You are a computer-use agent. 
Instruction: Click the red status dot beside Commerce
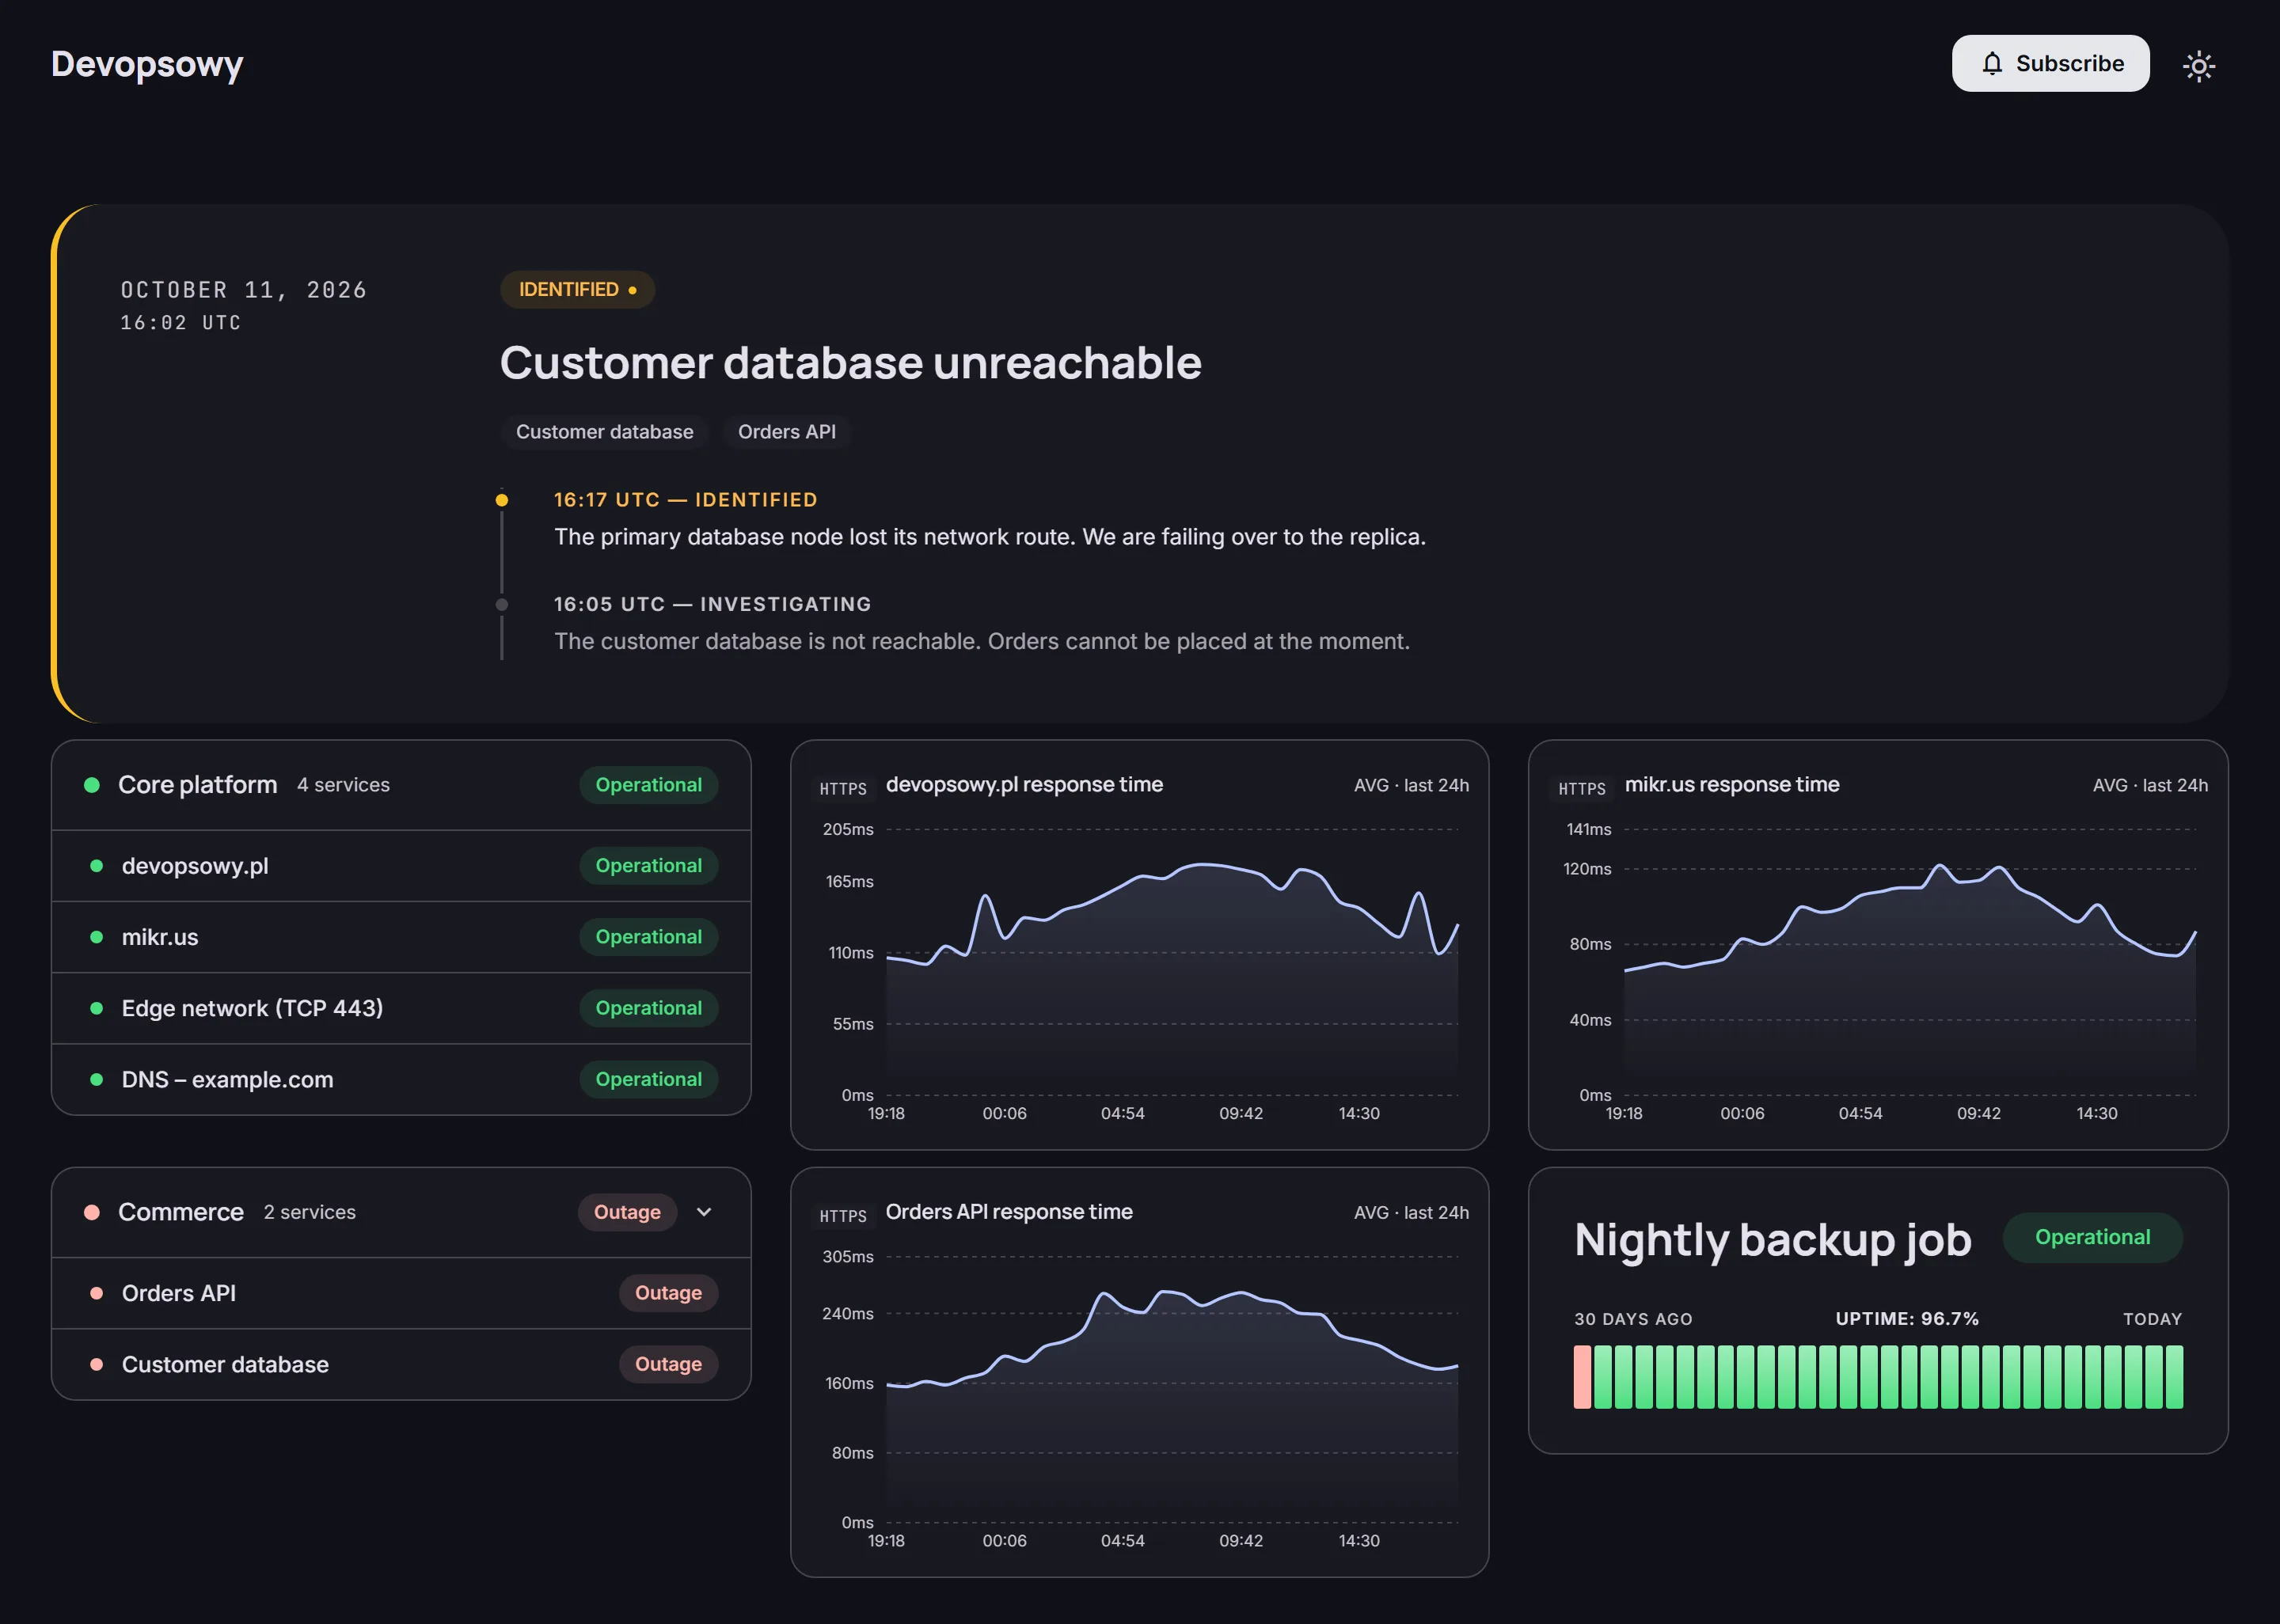[x=92, y=1212]
